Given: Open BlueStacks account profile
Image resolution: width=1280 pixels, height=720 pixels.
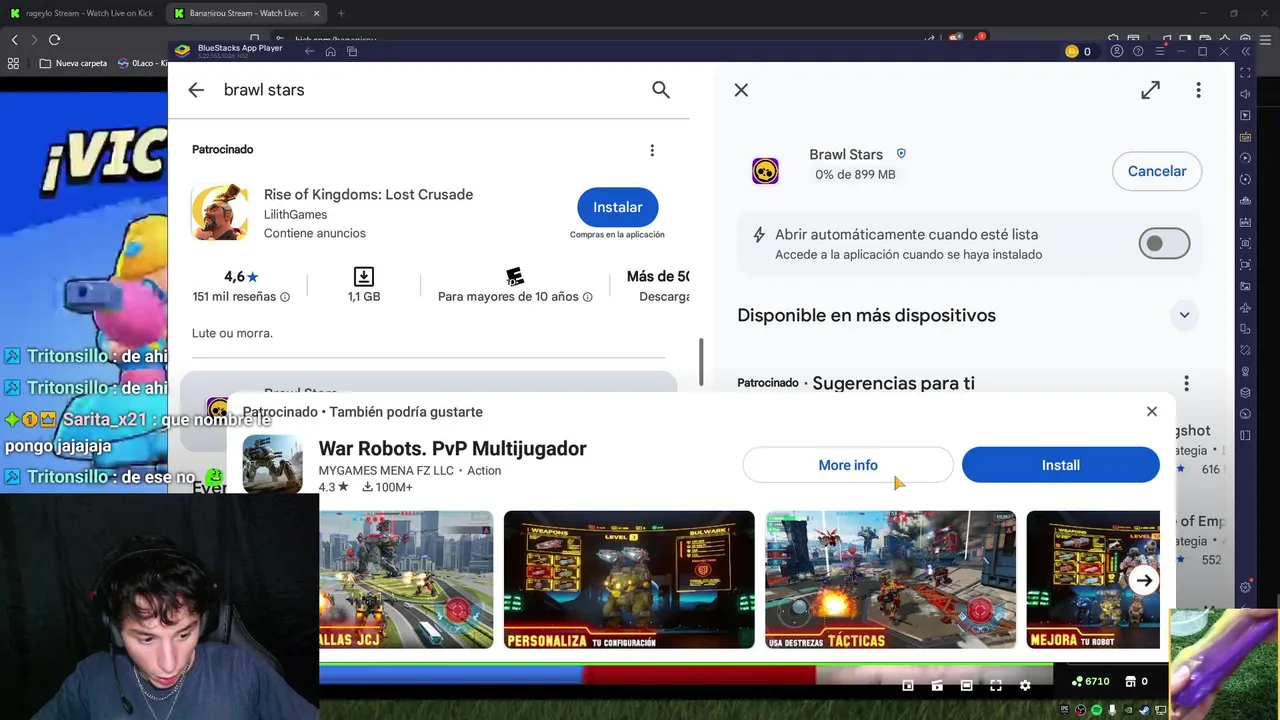Looking at the screenshot, I should 1117,51.
